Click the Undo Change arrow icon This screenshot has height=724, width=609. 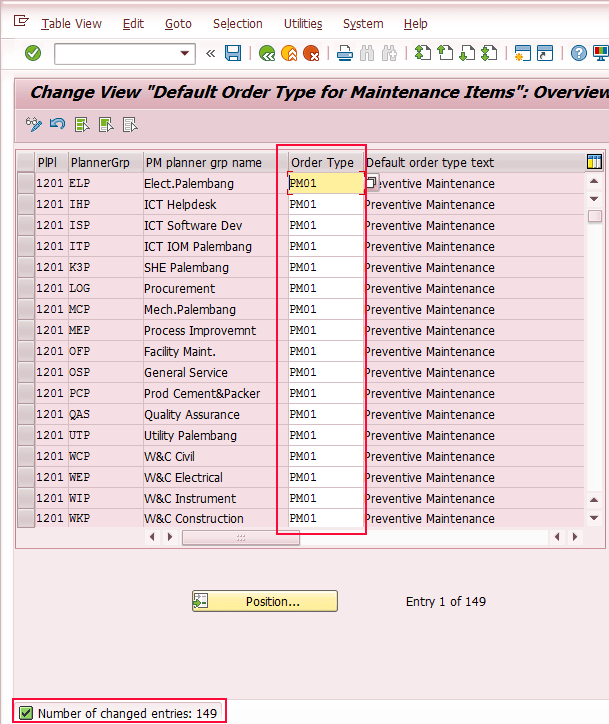(58, 125)
